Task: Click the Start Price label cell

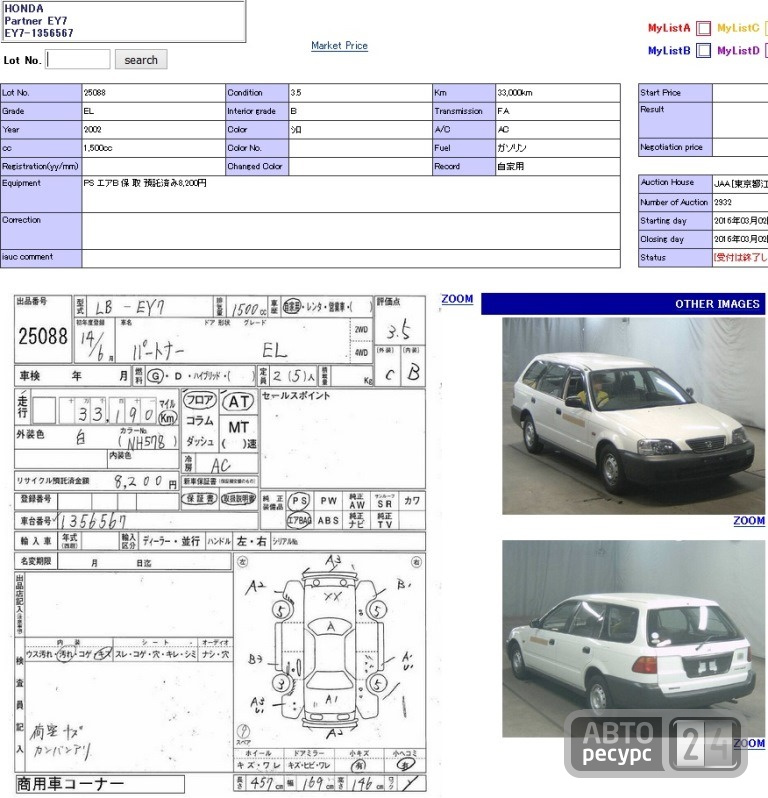Action: 675,93
